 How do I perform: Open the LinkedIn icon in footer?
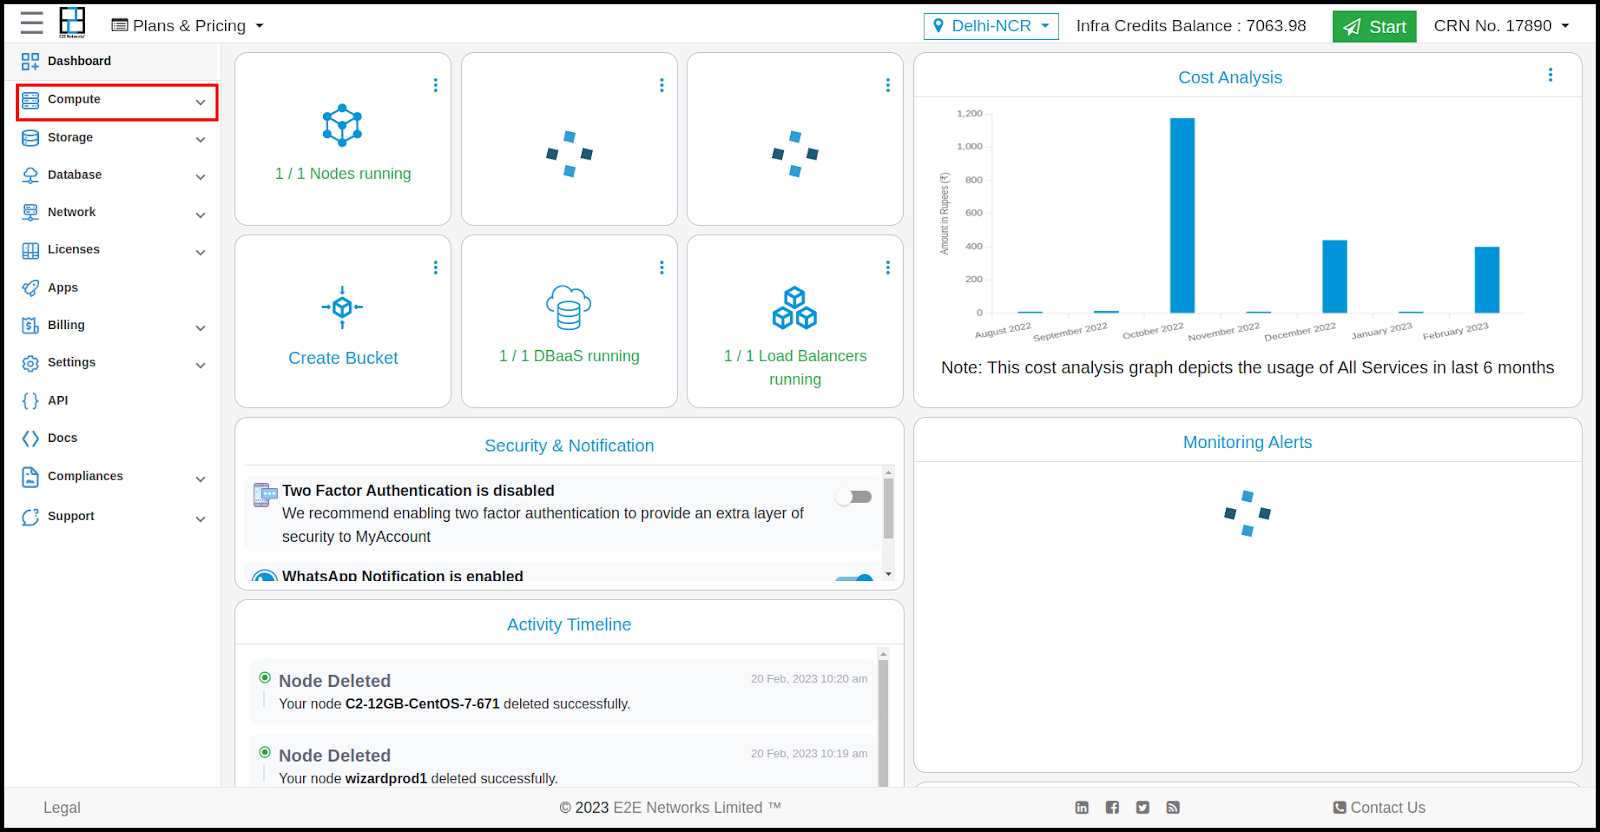click(x=1082, y=808)
